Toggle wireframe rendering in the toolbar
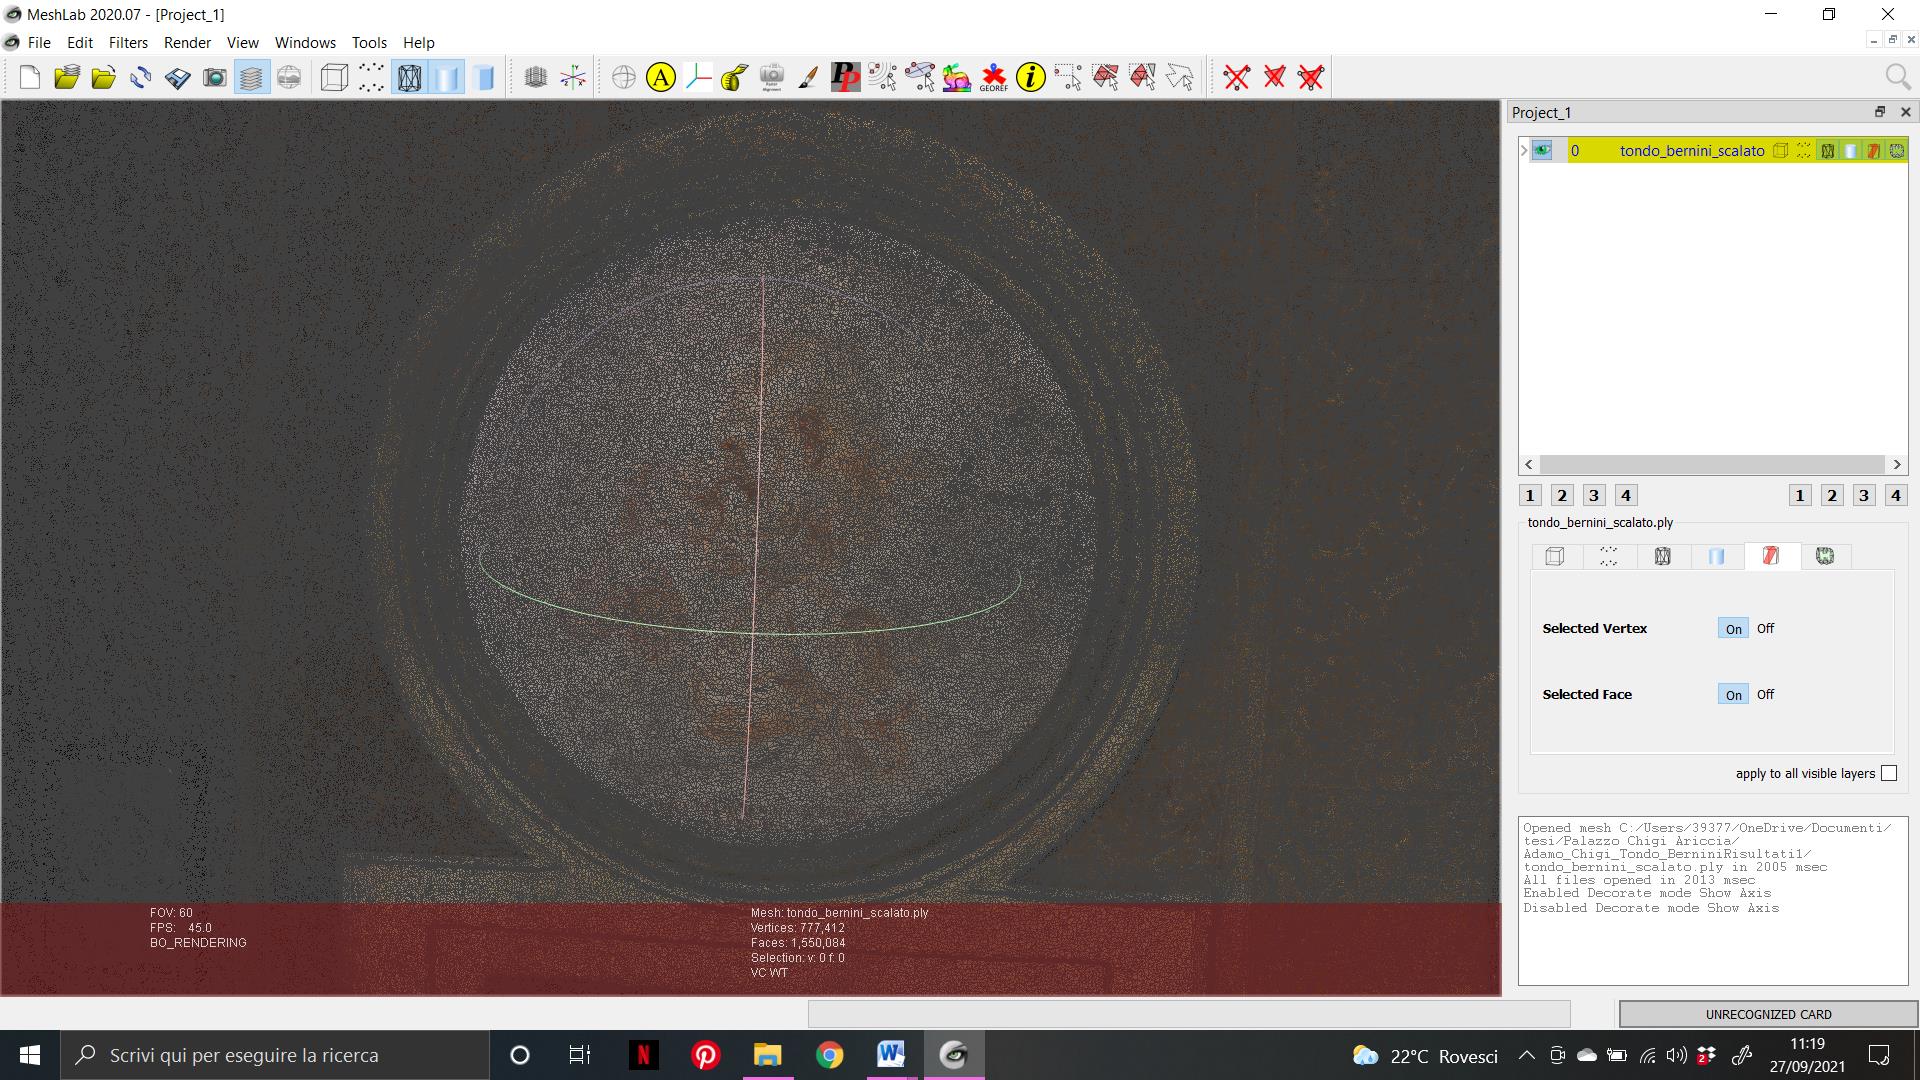The image size is (1920, 1080). tap(409, 77)
